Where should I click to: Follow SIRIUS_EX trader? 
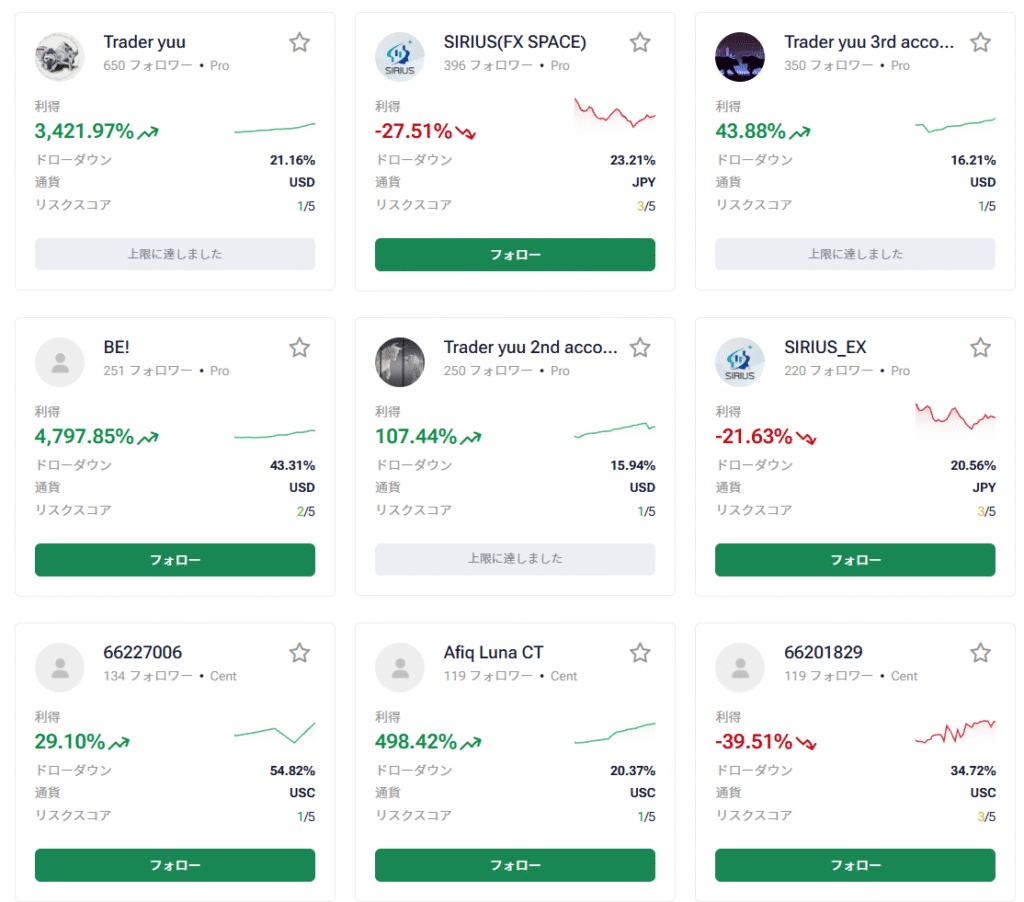(855, 560)
